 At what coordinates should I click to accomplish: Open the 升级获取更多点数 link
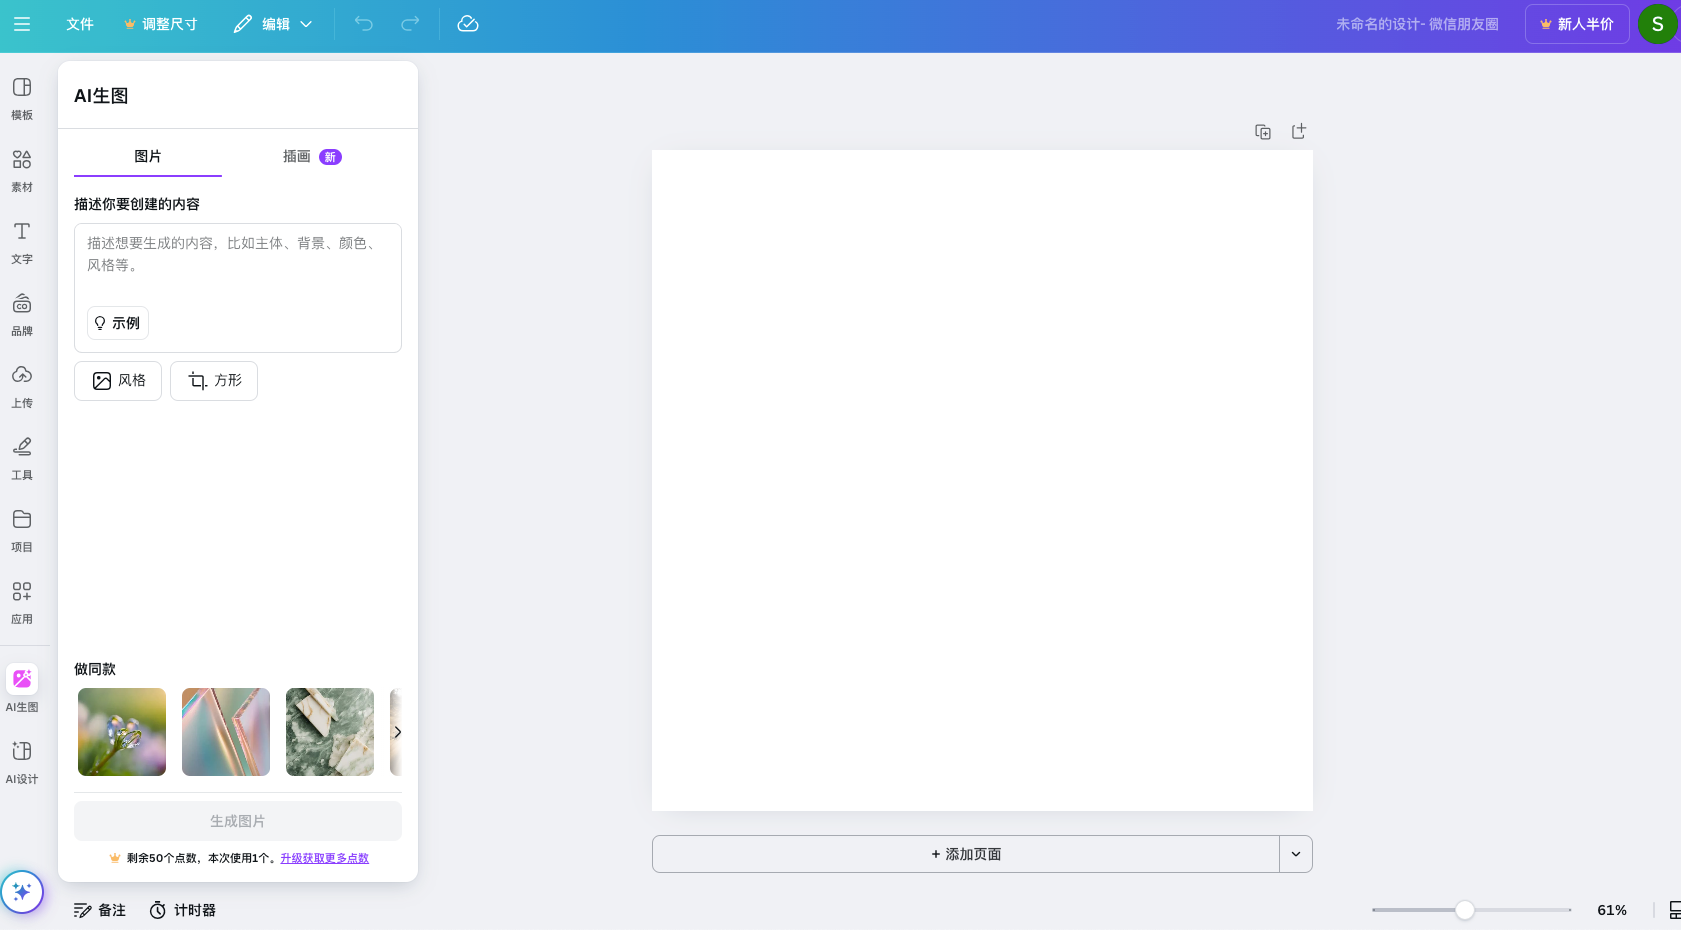(324, 858)
